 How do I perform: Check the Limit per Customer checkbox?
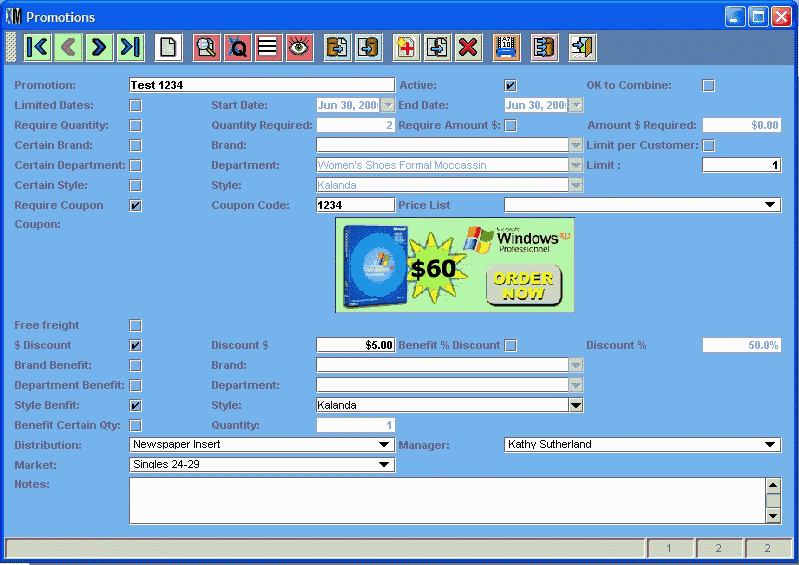pyautogui.click(x=708, y=145)
